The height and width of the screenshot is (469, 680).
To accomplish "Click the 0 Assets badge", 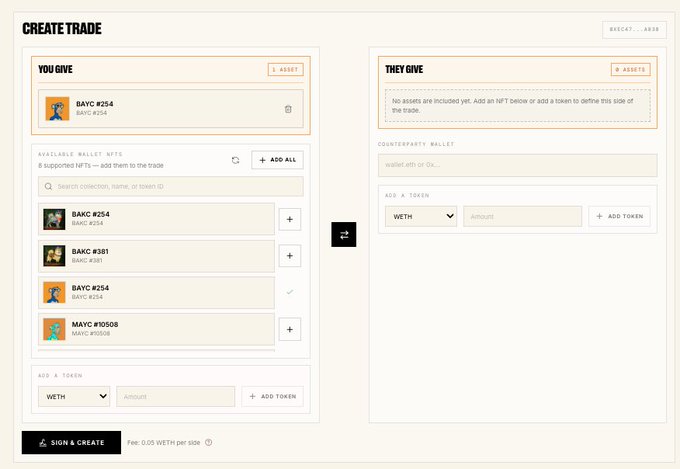I will pos(631,69).
